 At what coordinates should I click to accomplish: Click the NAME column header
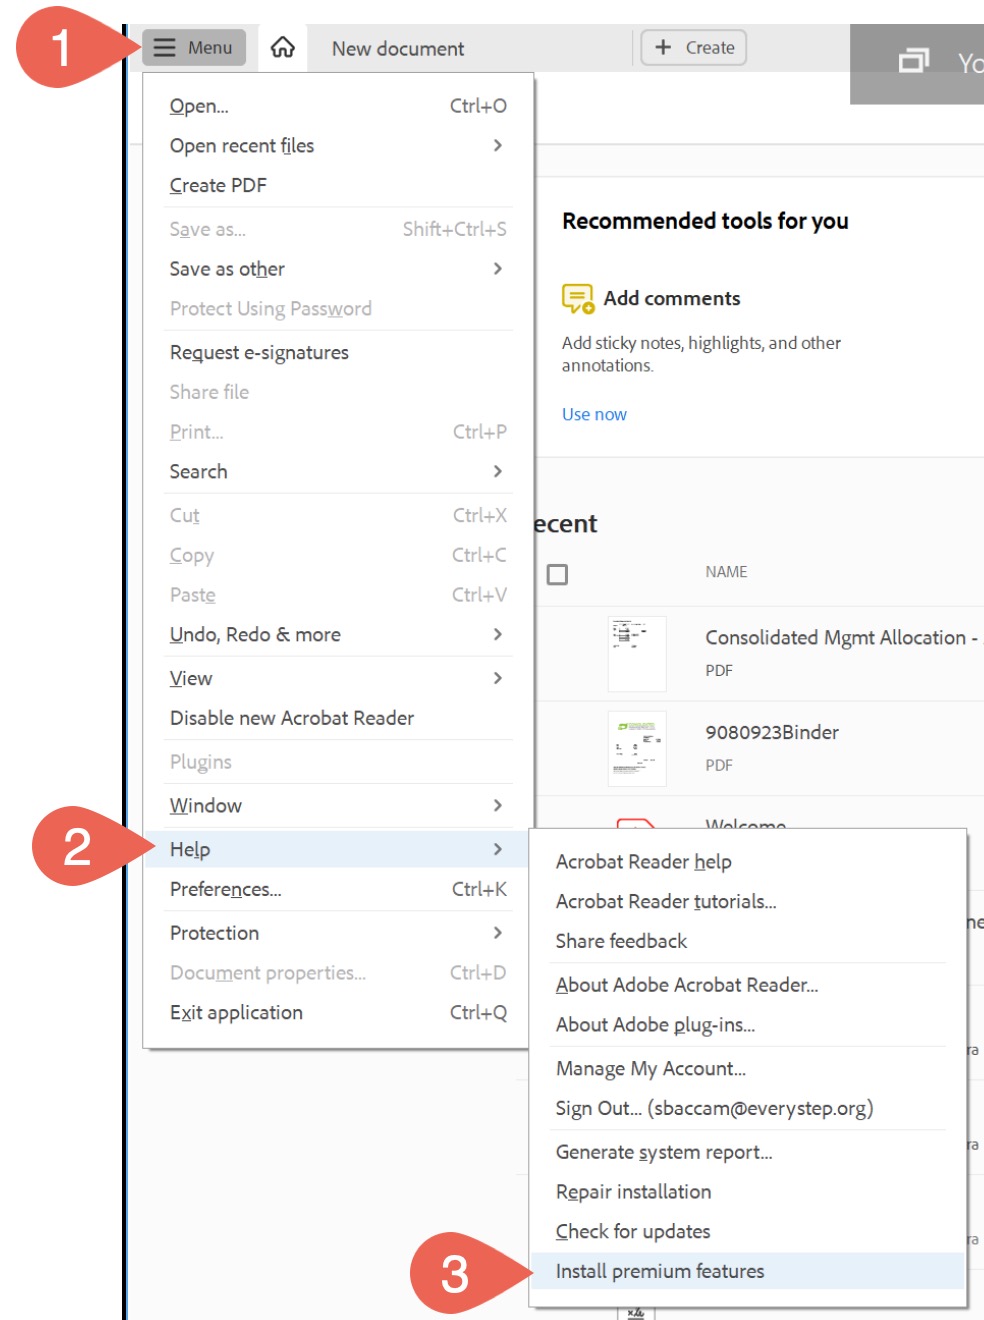(x=726, y=572)
